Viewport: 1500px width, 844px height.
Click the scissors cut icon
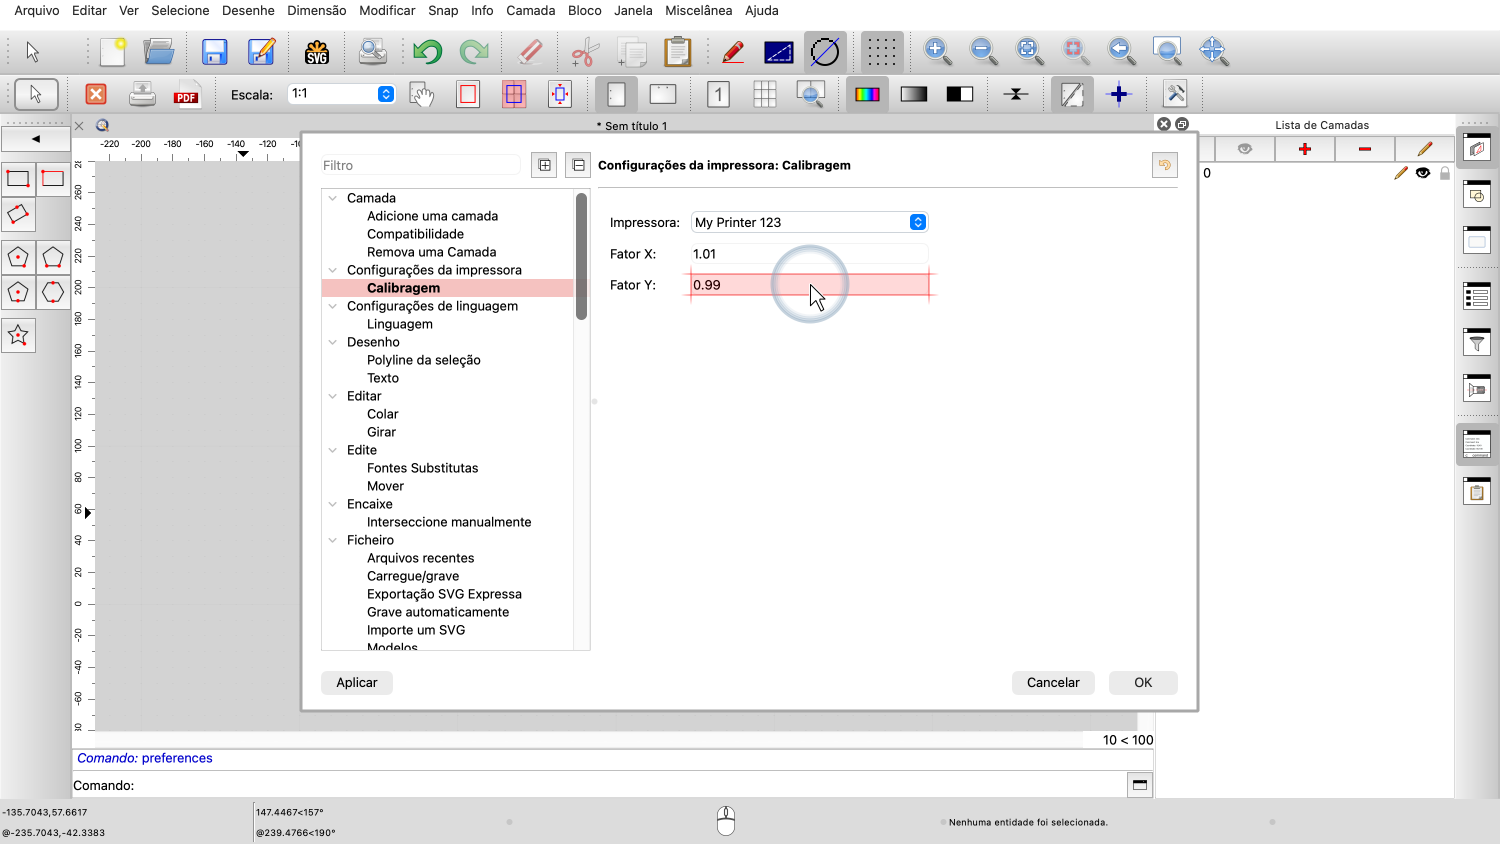pyautogui.click(x=586, y=51)
